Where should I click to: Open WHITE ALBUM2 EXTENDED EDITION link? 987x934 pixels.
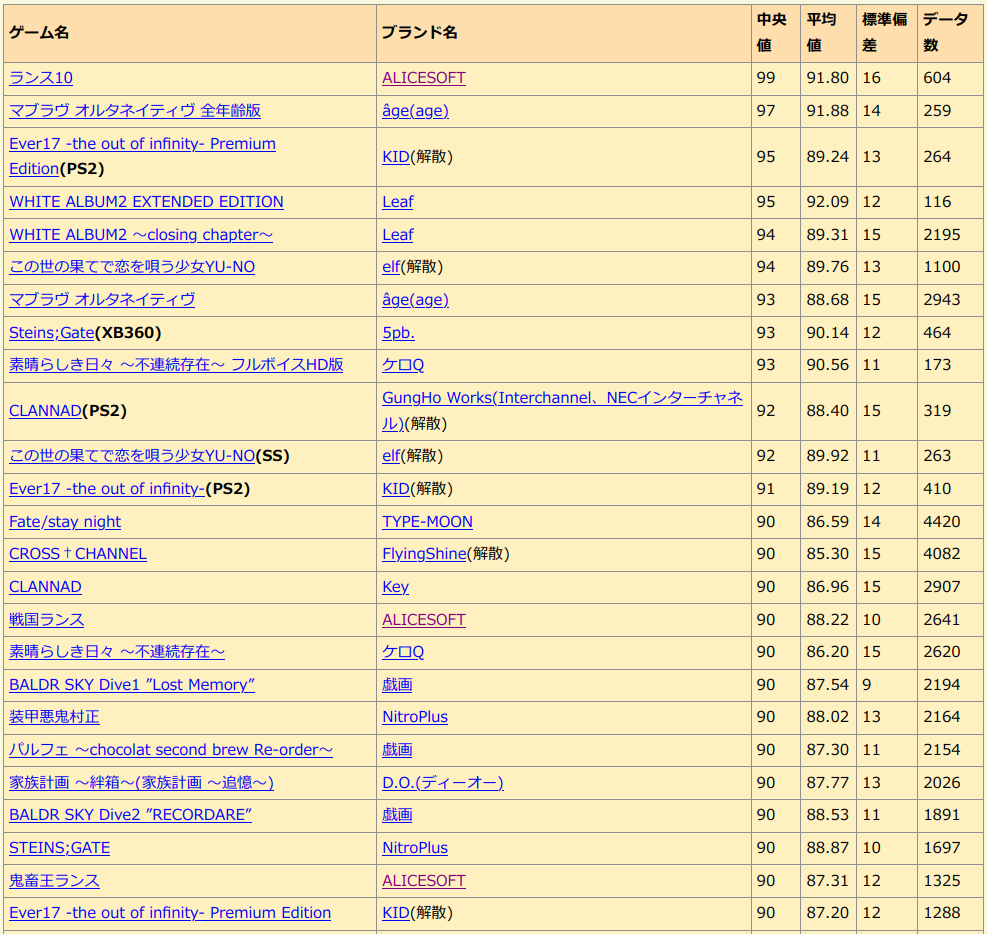coord(146,202)
